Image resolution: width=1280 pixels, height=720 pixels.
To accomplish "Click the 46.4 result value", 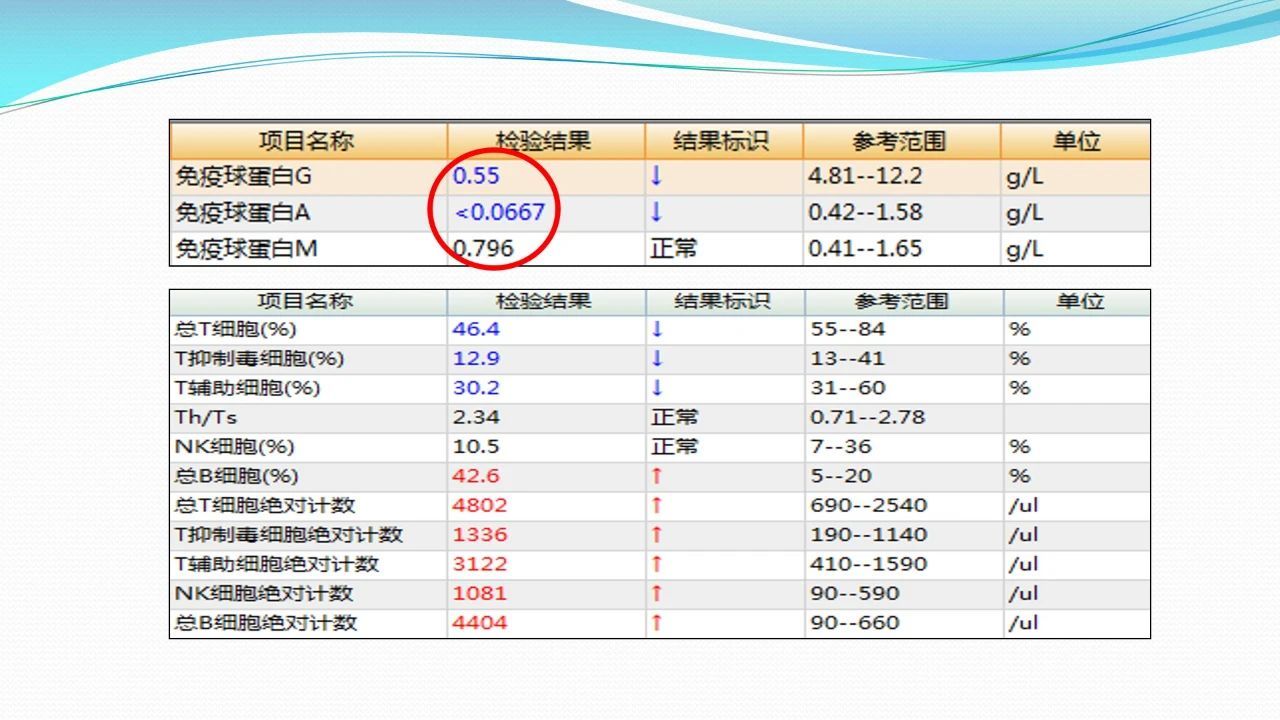I will [x=476, y=329].
